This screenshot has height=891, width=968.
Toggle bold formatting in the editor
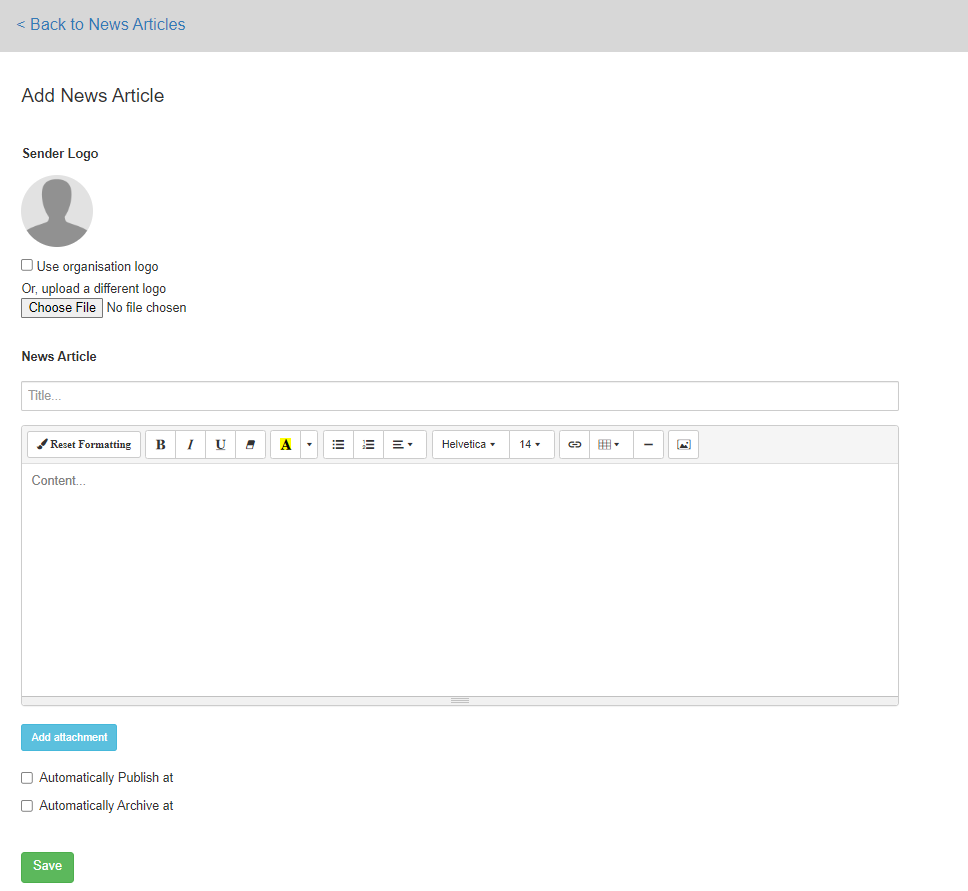pos(160,445)
